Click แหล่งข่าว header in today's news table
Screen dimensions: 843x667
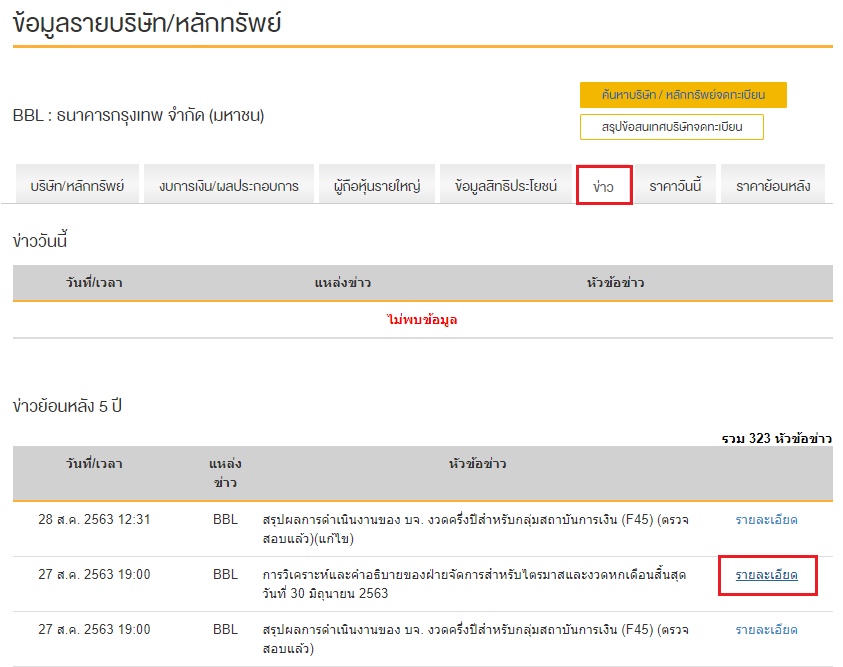pos(342,283)
